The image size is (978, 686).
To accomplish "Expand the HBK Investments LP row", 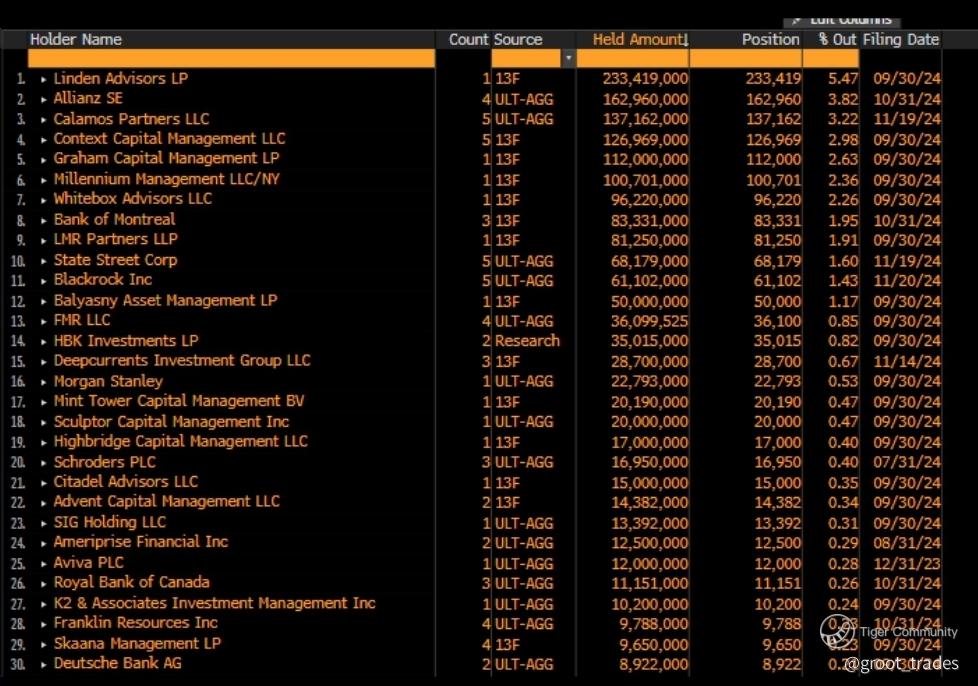I will pos(44,342).
